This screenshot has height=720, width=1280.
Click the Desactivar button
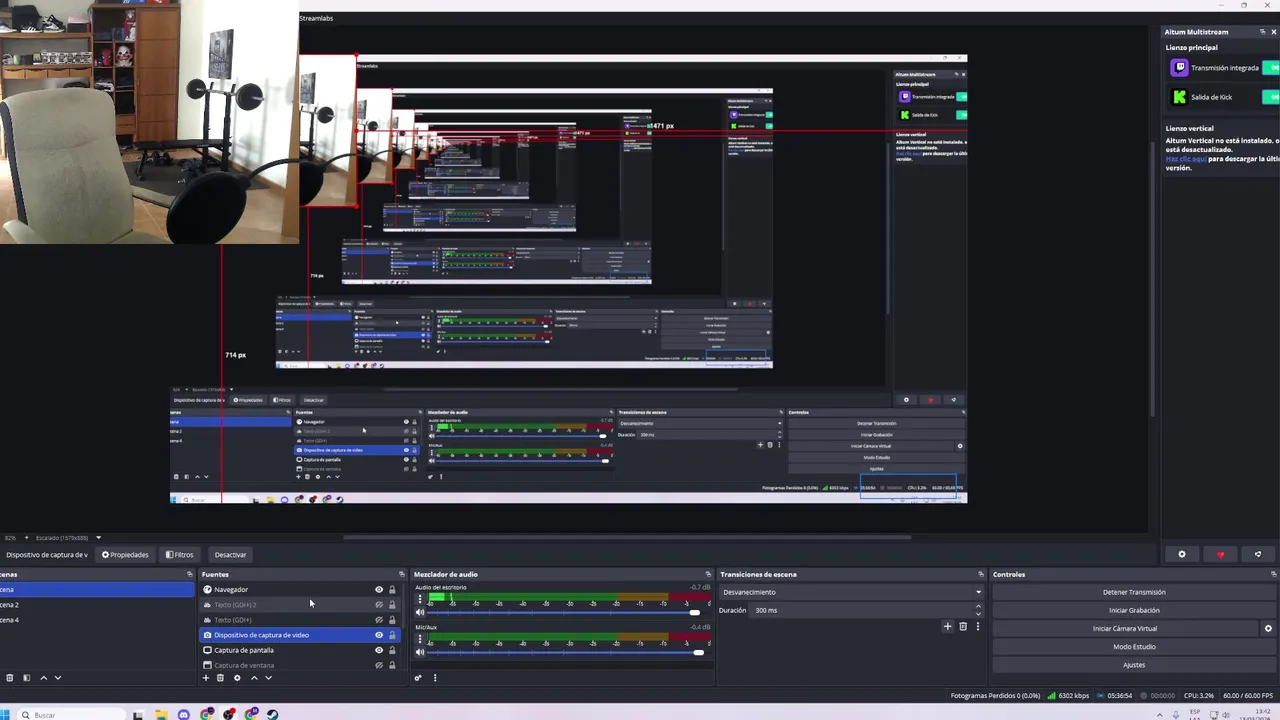pos(230,555)
